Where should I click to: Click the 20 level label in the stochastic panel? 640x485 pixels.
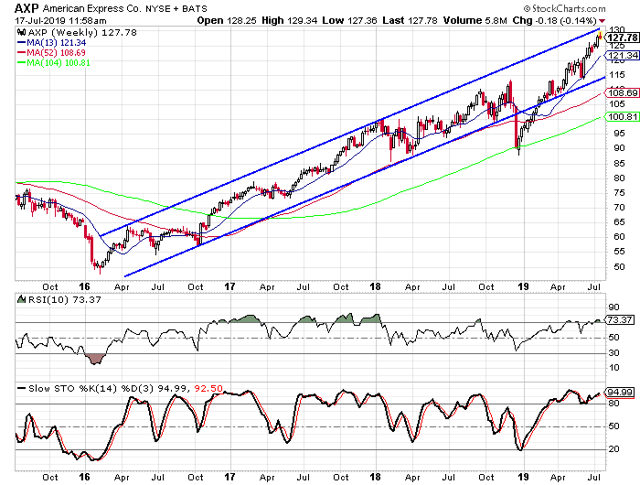click(x=614, y=449)
